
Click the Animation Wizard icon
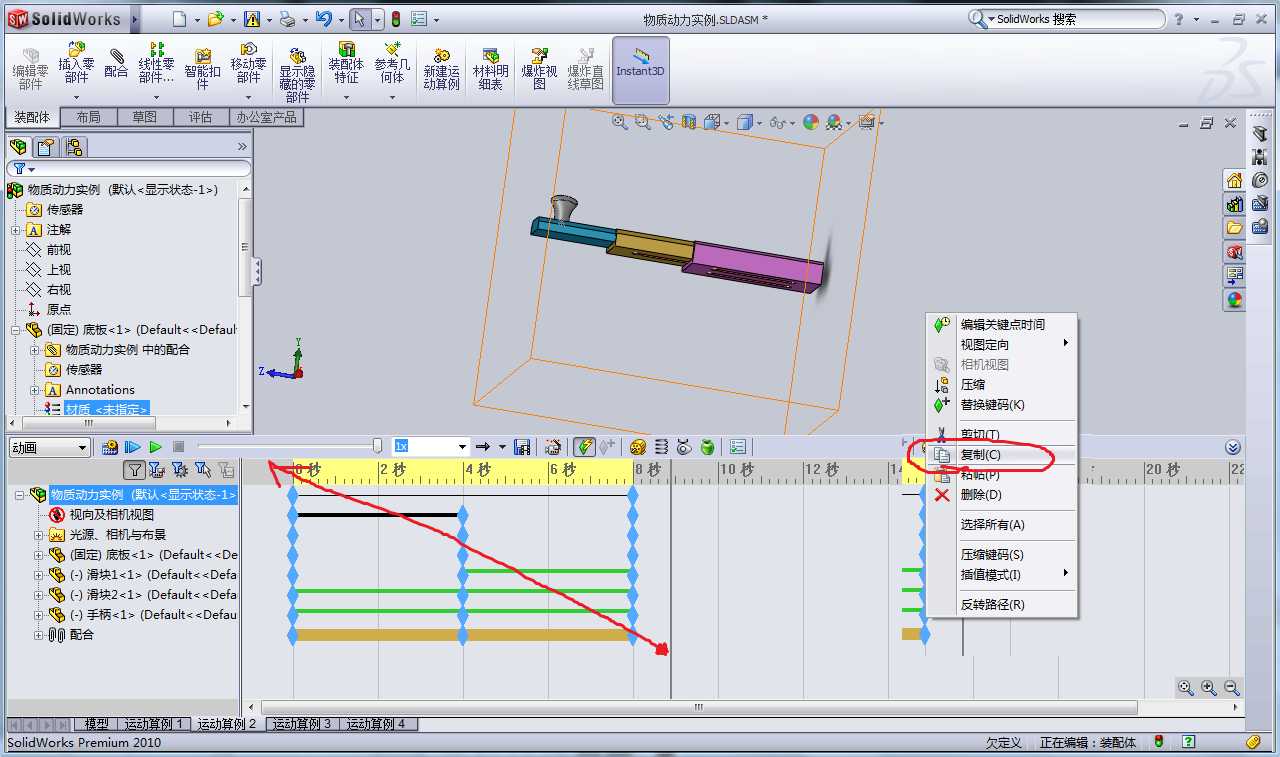pos(551,447)
